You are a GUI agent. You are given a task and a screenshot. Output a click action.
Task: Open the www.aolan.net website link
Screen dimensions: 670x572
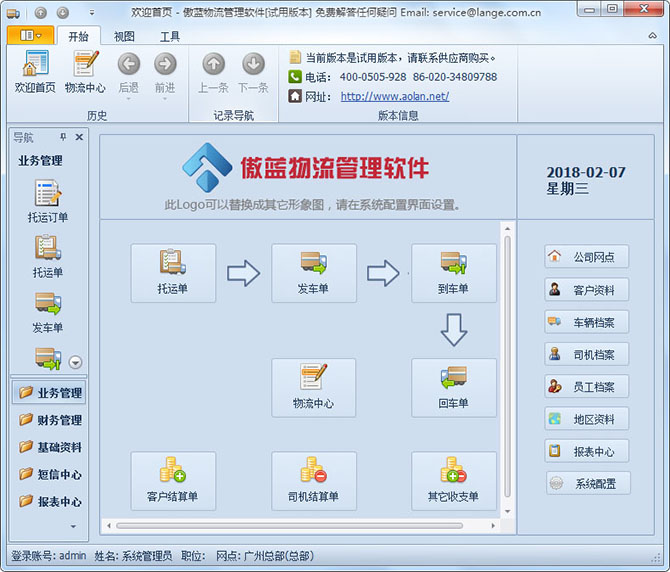tap(394, 97)
